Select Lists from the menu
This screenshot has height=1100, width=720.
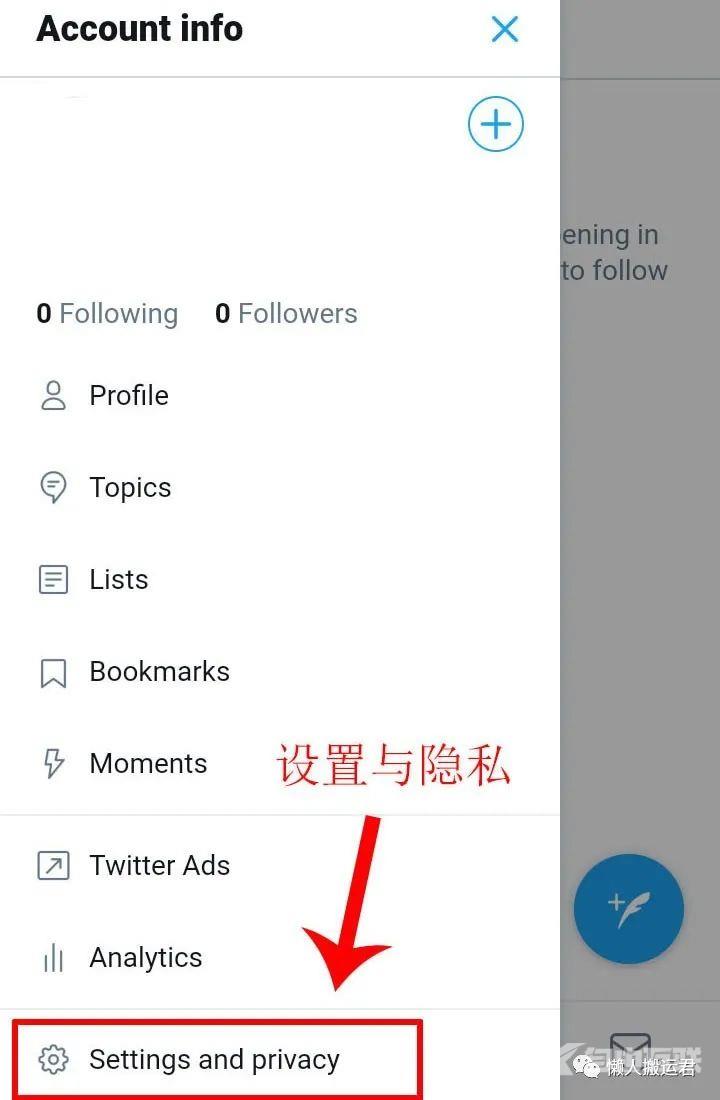pos(280,579)
